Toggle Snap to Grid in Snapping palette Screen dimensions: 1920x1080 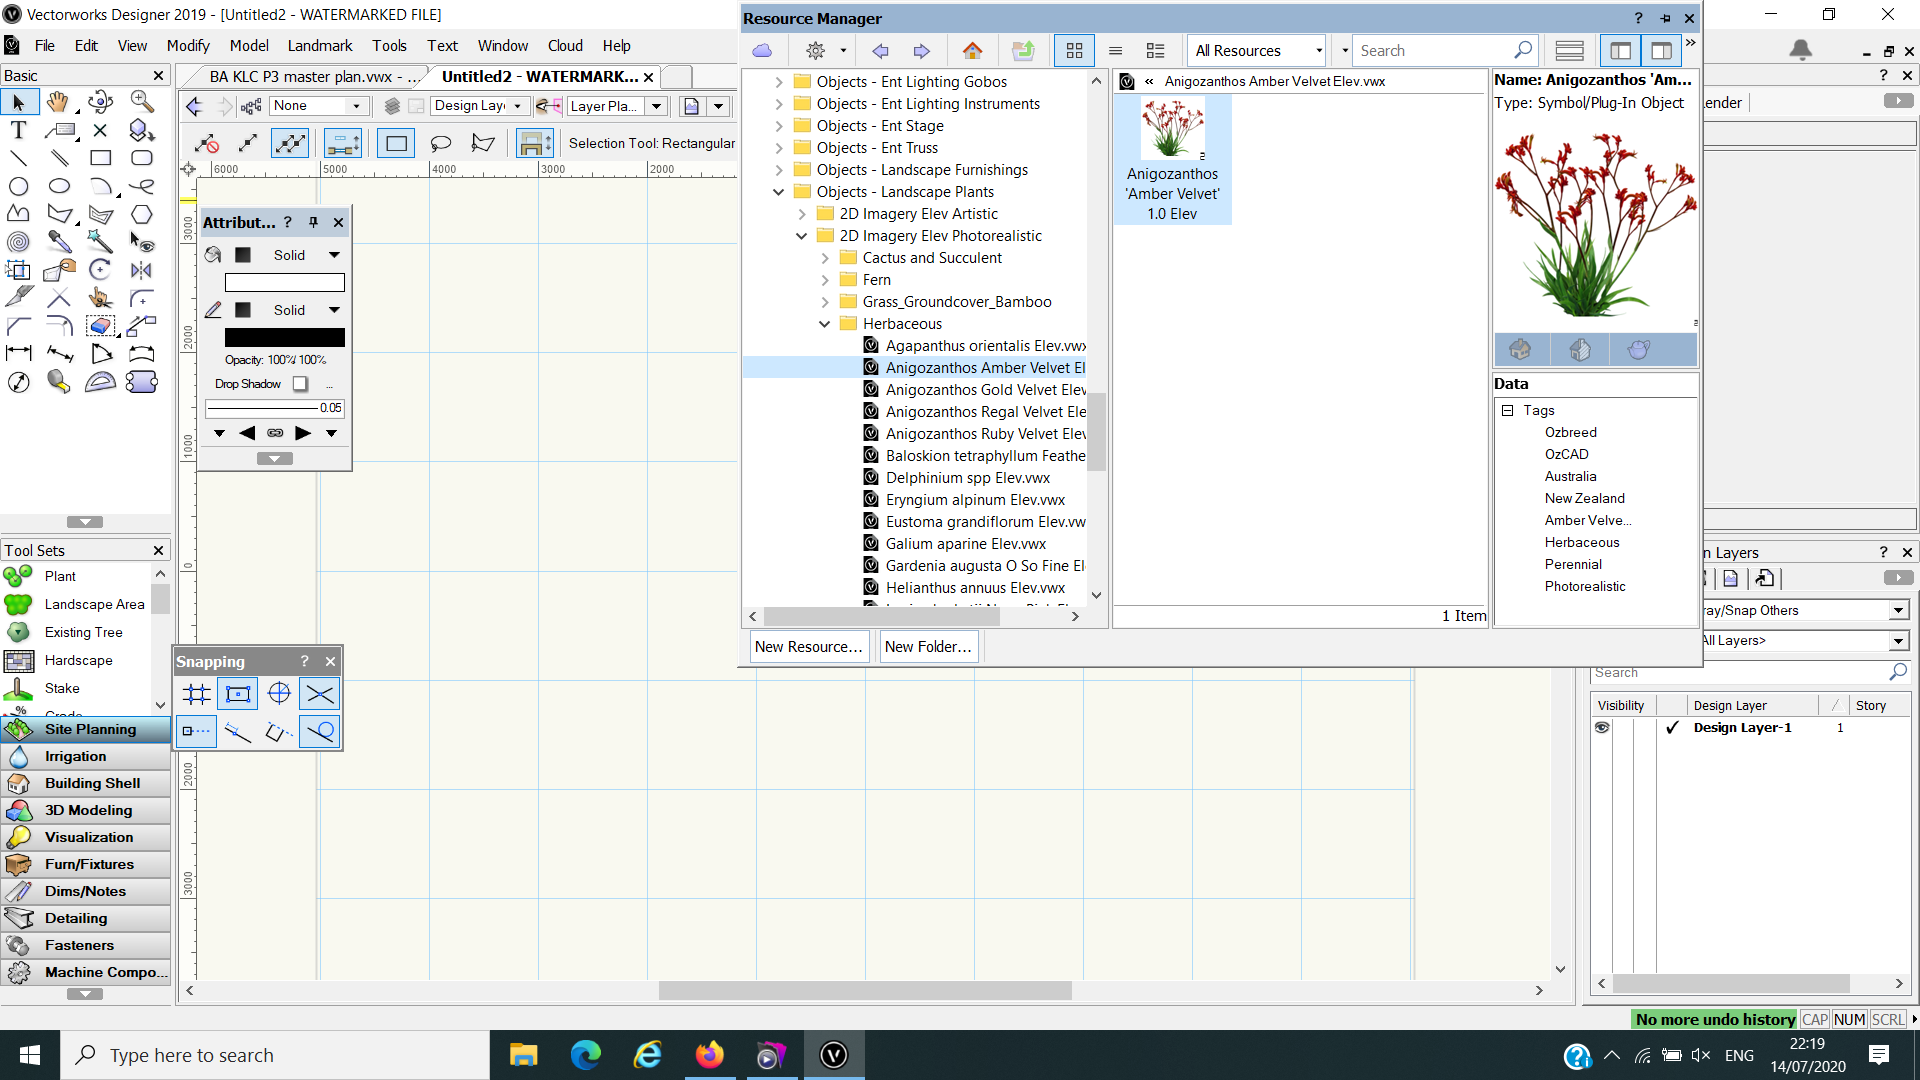click(x=197, y=694)
